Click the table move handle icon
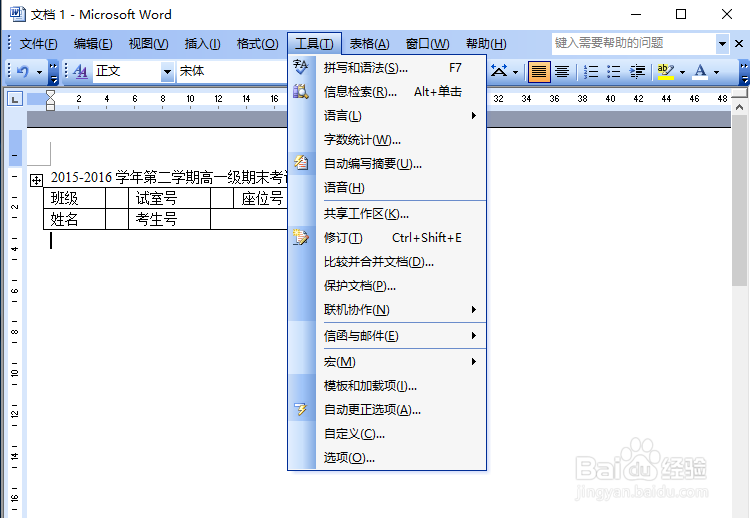The image size is (750, 518). click(x=36, y=180)
